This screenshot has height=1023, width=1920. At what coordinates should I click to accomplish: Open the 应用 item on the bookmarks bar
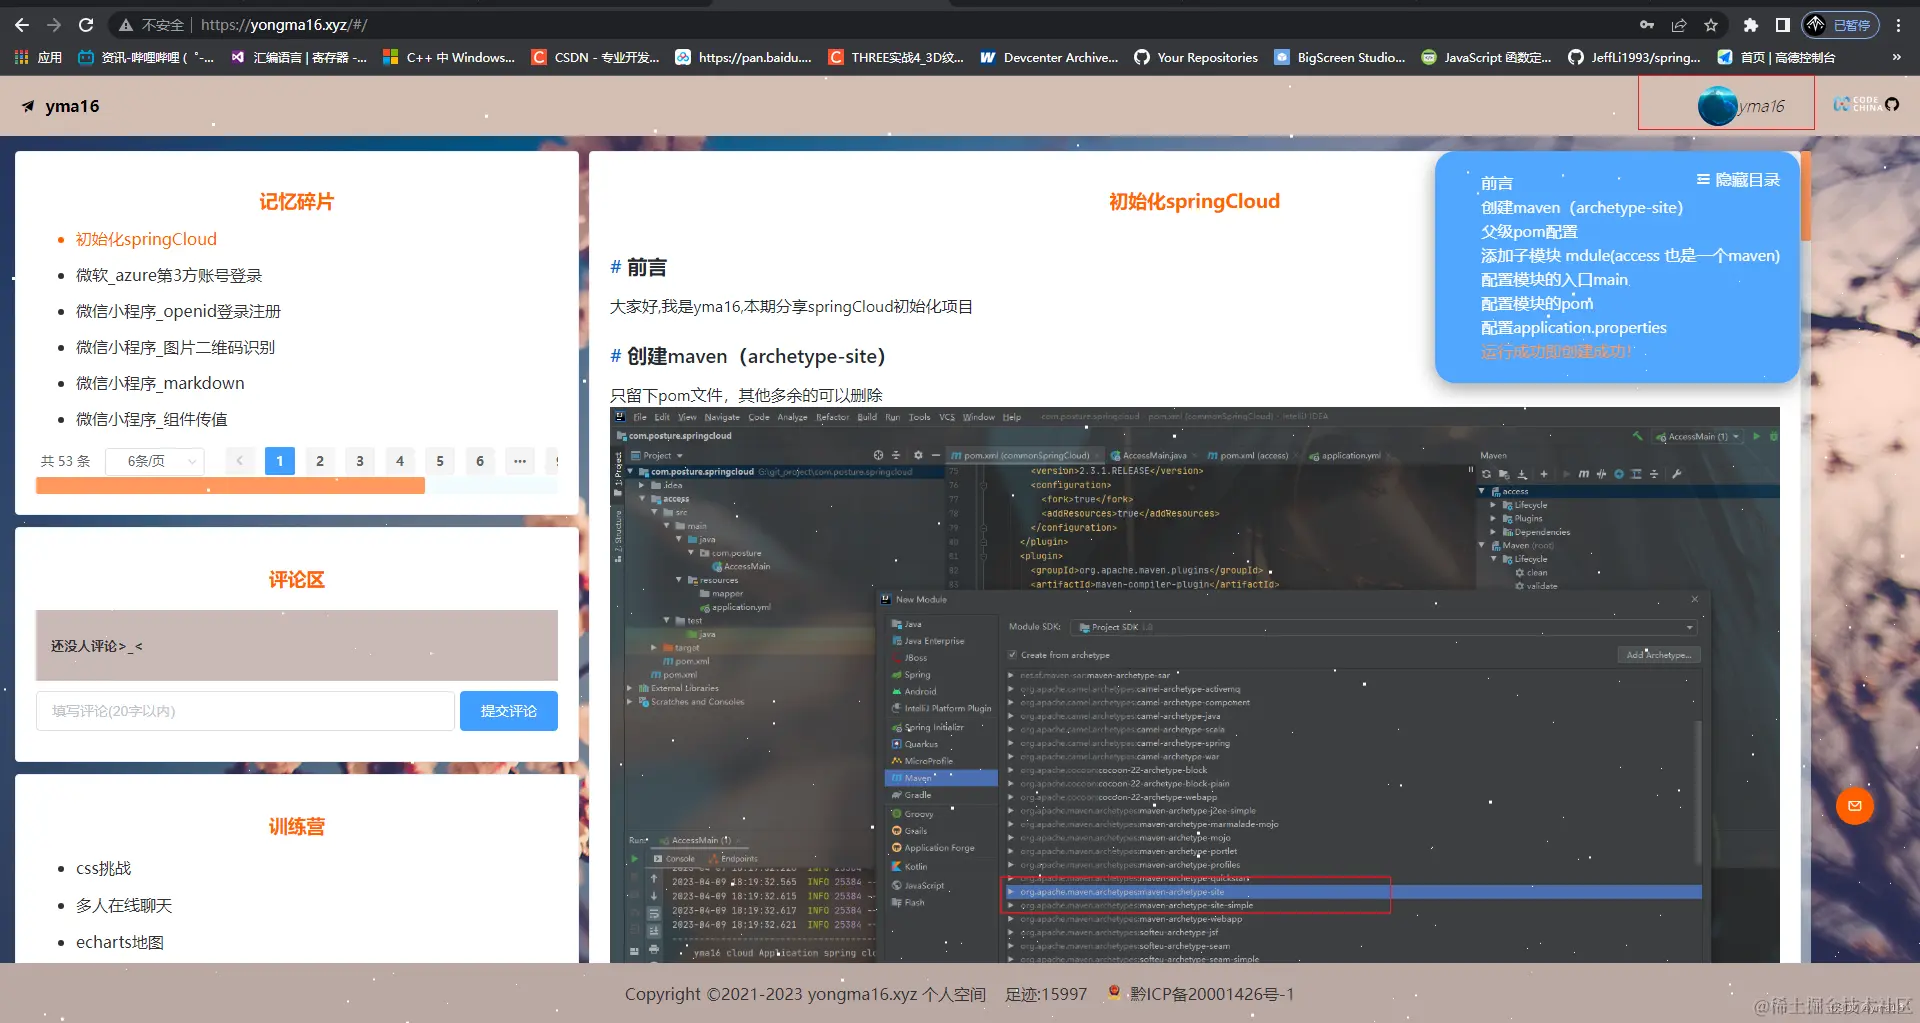[x=48, y=57]
